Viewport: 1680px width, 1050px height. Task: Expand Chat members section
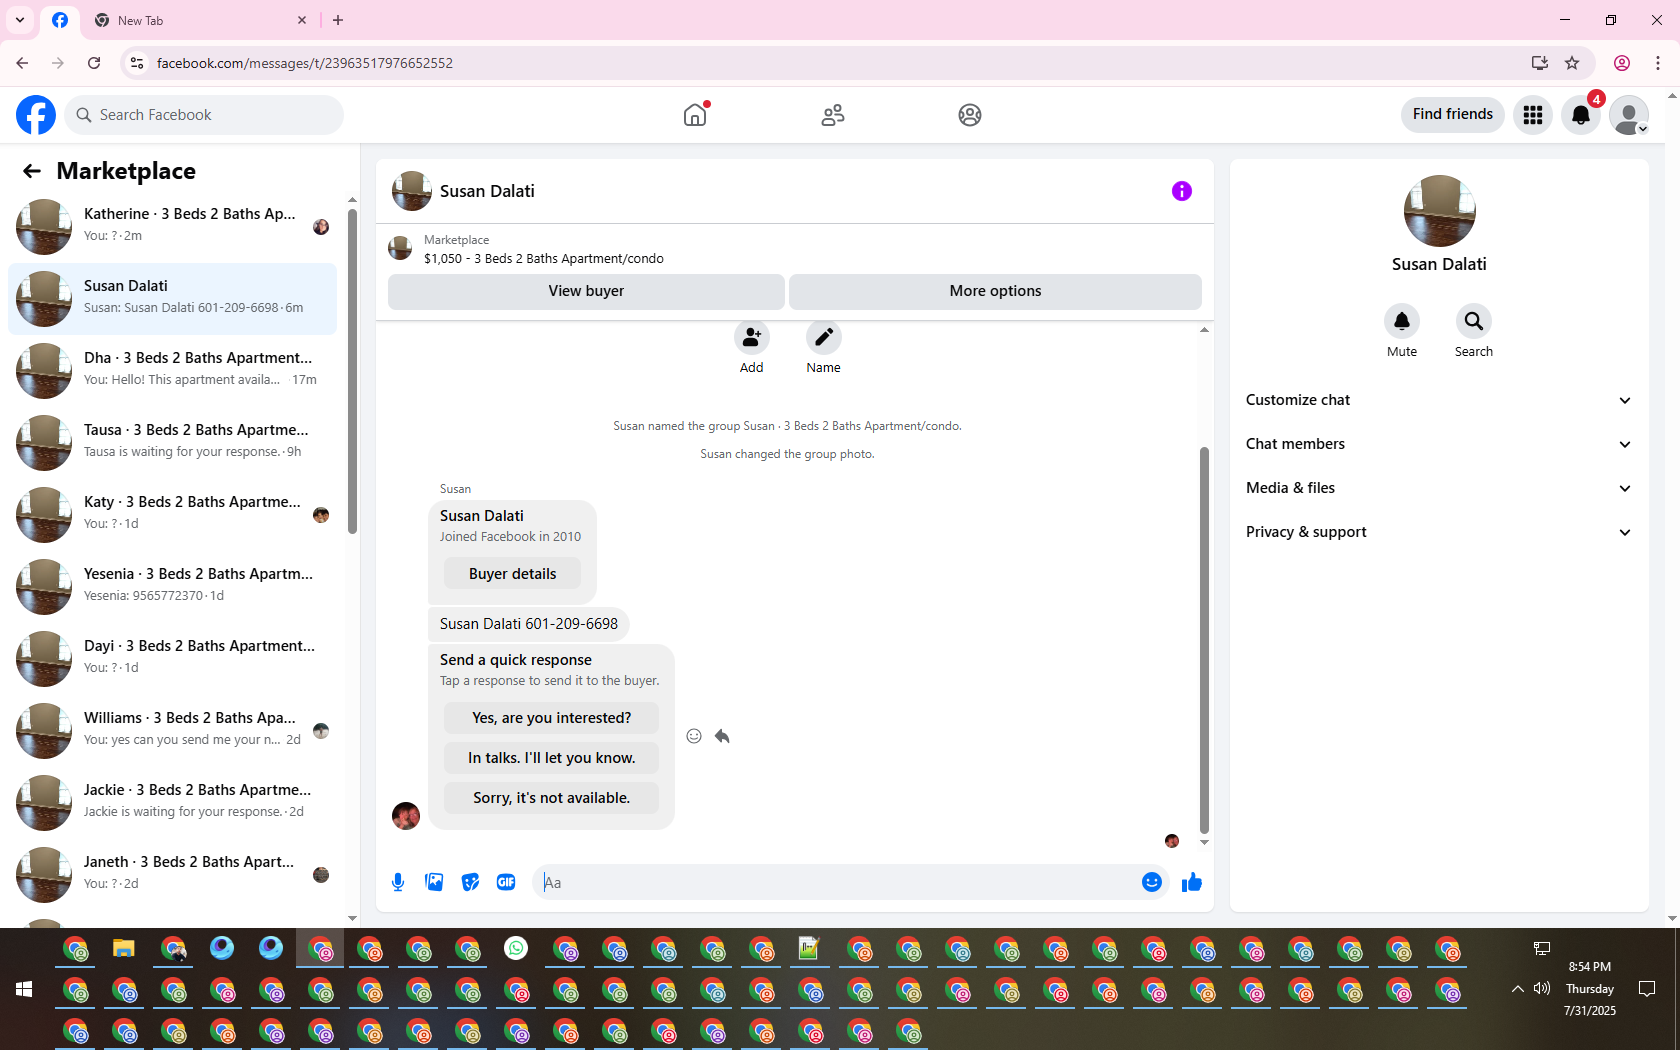1439,444
